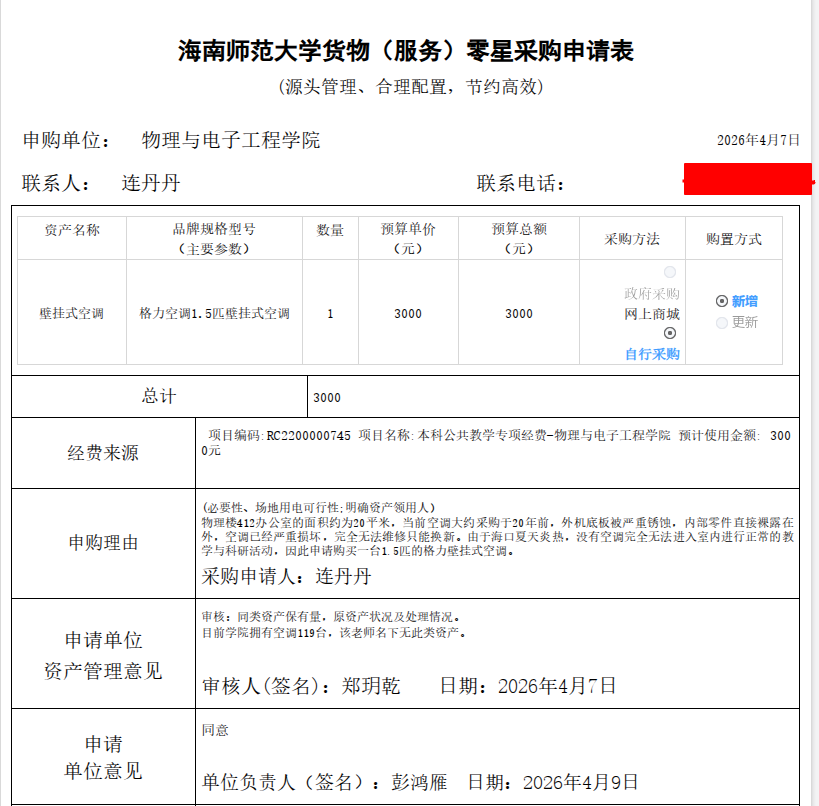Click the 申购单位 name 物理与电子工程学院
Image resolution: width=819 pixels, height=806 pixels.
click(x=231, y=140)
